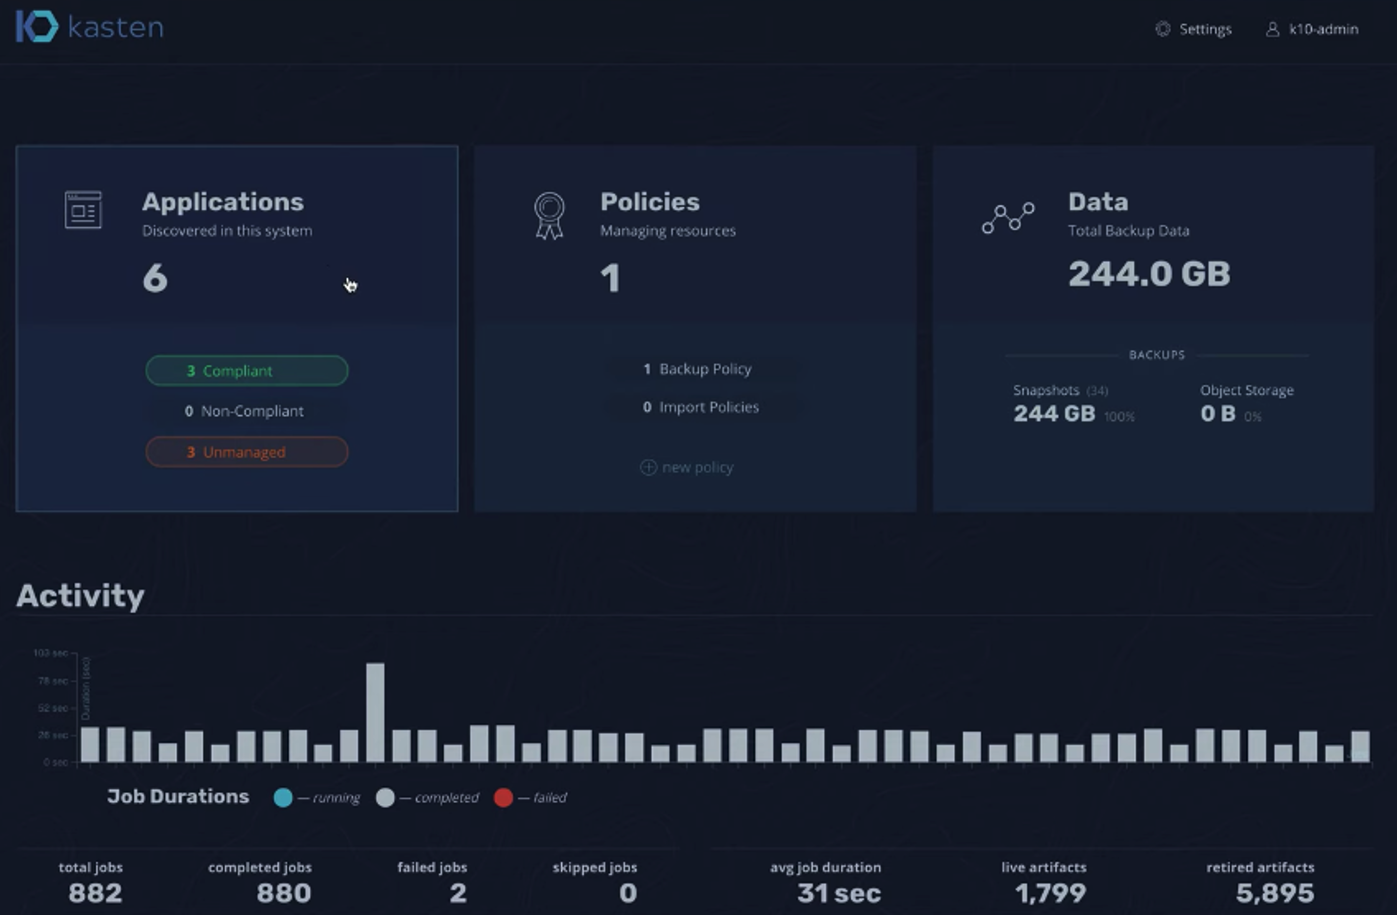Click the grey completed legend dot
This screenshot has height=915, width=1397.
385,798
